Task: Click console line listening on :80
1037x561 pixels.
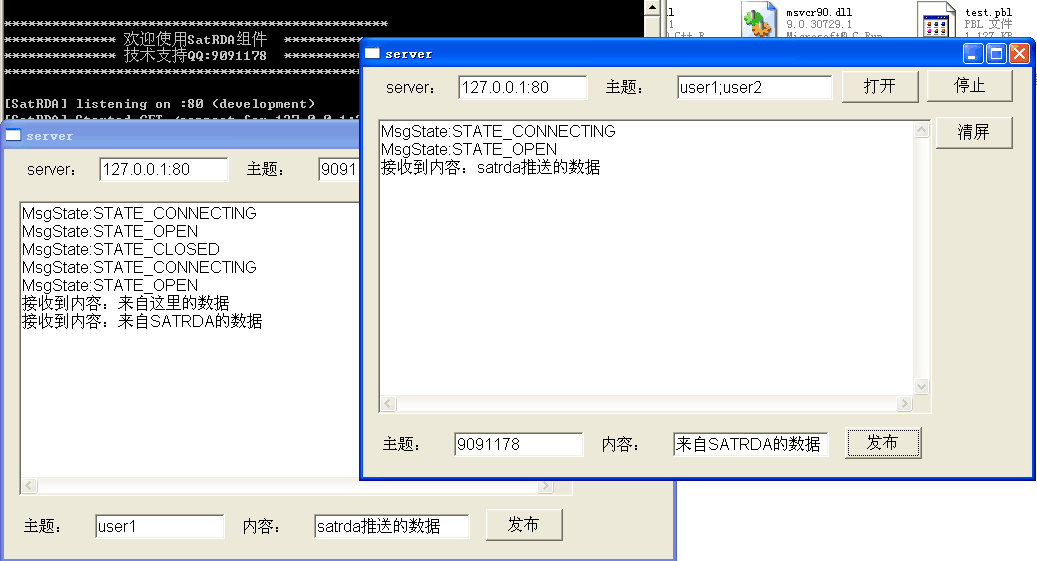Action: click(159, 104)
